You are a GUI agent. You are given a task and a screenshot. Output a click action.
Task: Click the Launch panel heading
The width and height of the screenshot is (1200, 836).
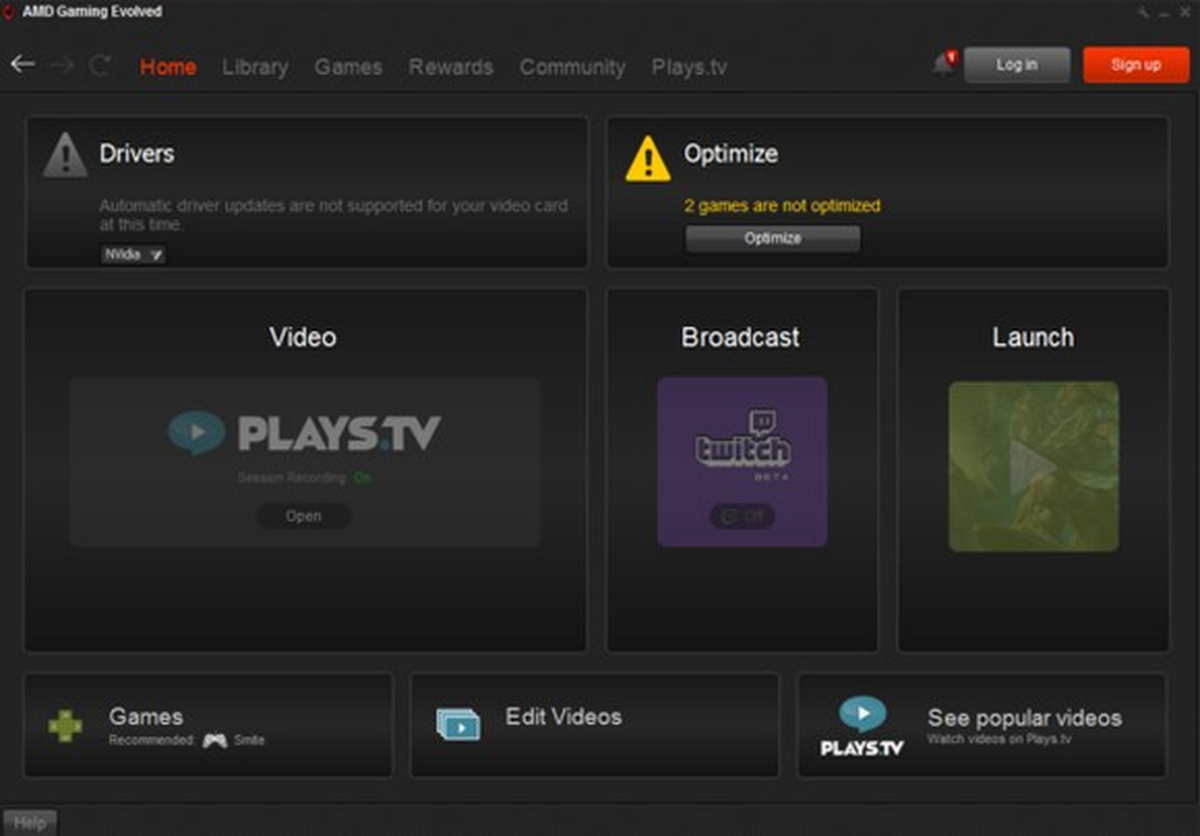1033,337
